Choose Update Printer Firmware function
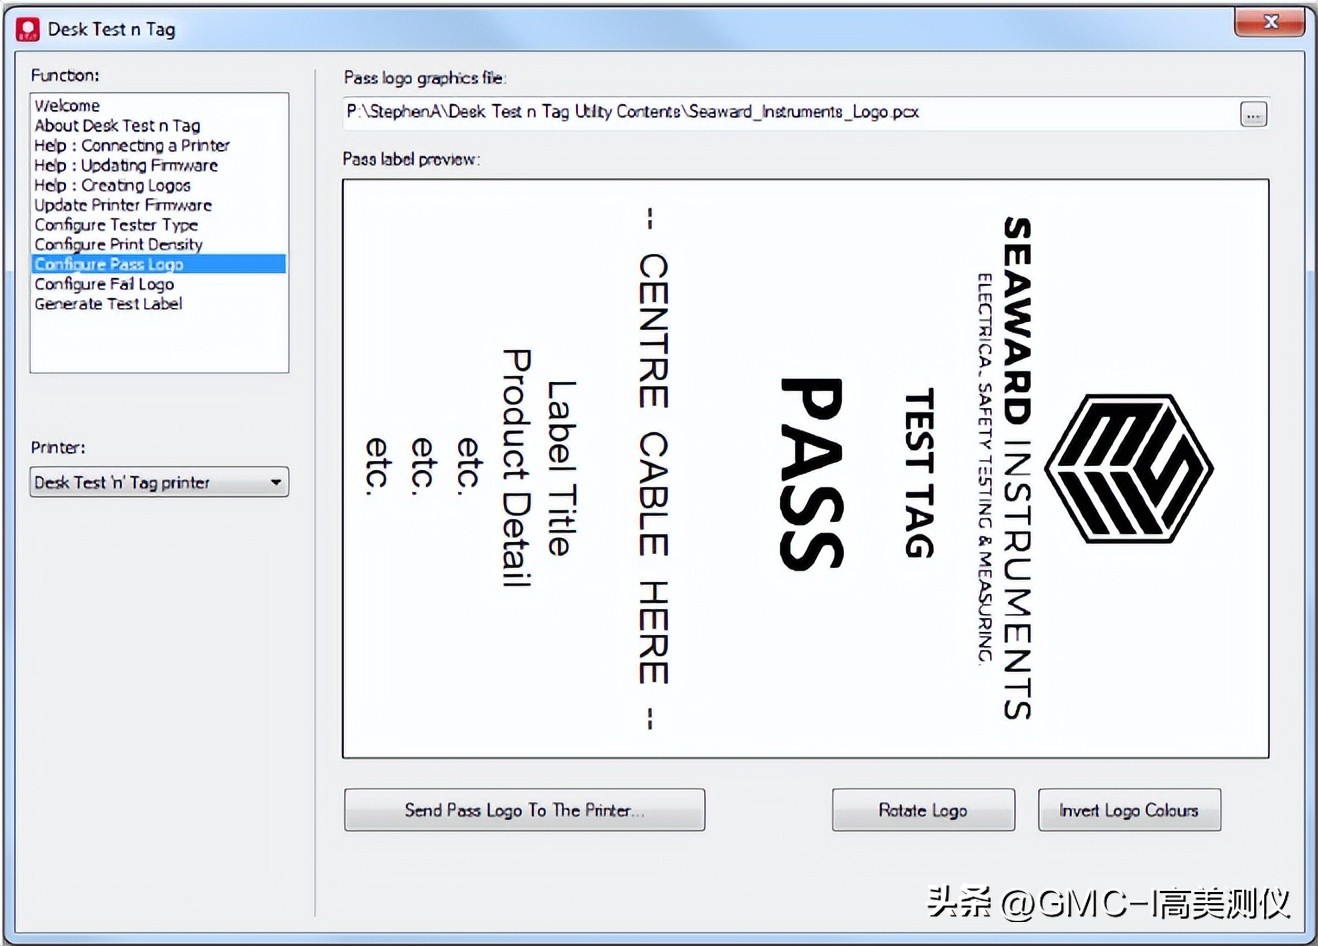1318x946 pixels. (123, 205)
